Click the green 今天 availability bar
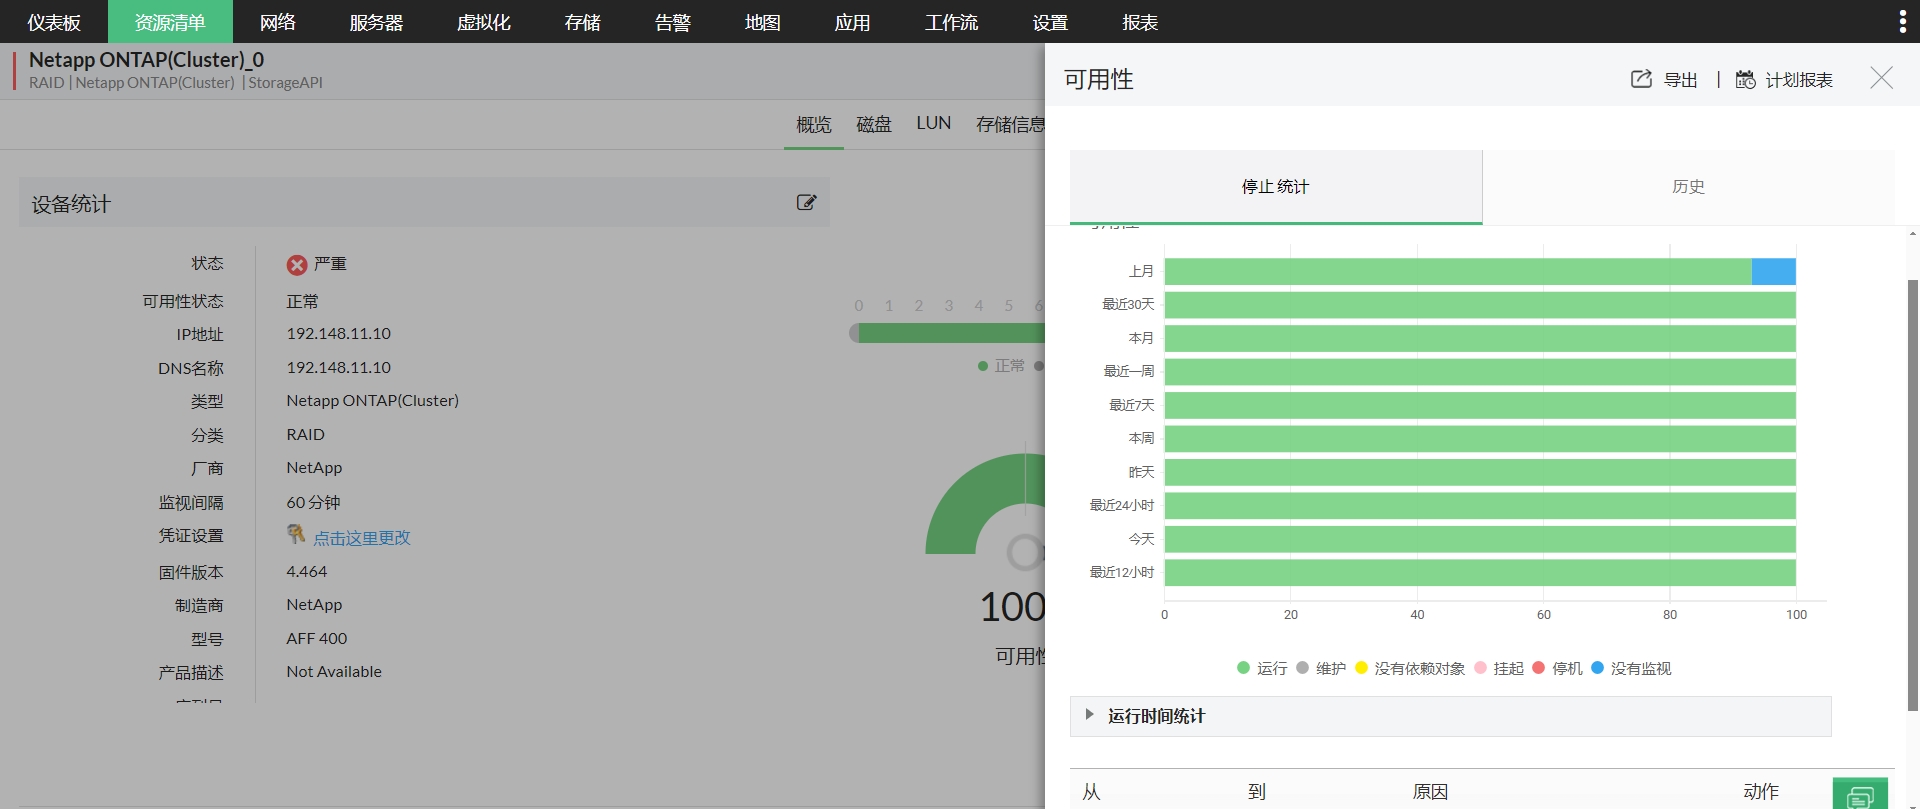 (x=1480, y=539)
